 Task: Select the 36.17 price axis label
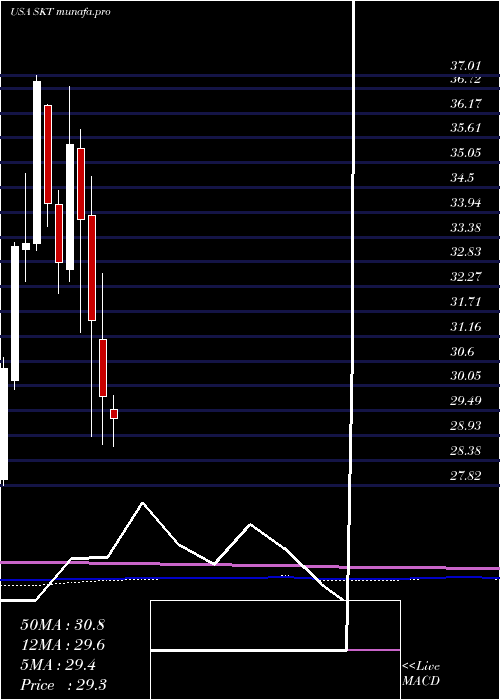pos(465,104)
